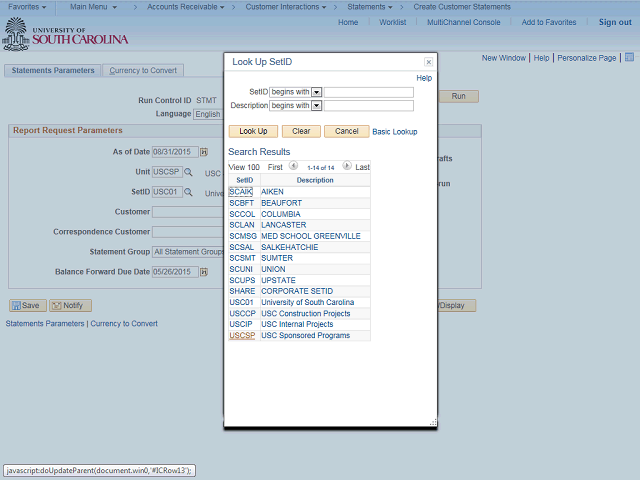Click the COLUMBIA description link
The image size is (640, 480).
[x=280, y=214]
